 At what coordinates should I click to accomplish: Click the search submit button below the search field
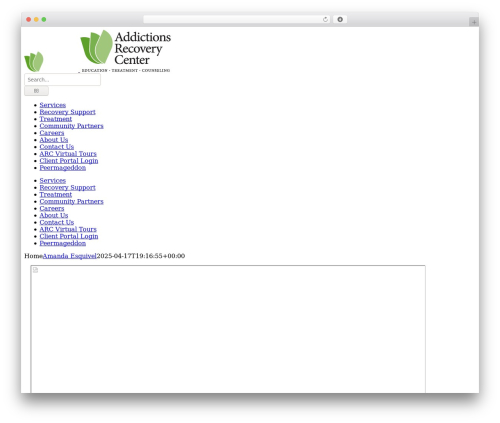[x=36, y=91]
